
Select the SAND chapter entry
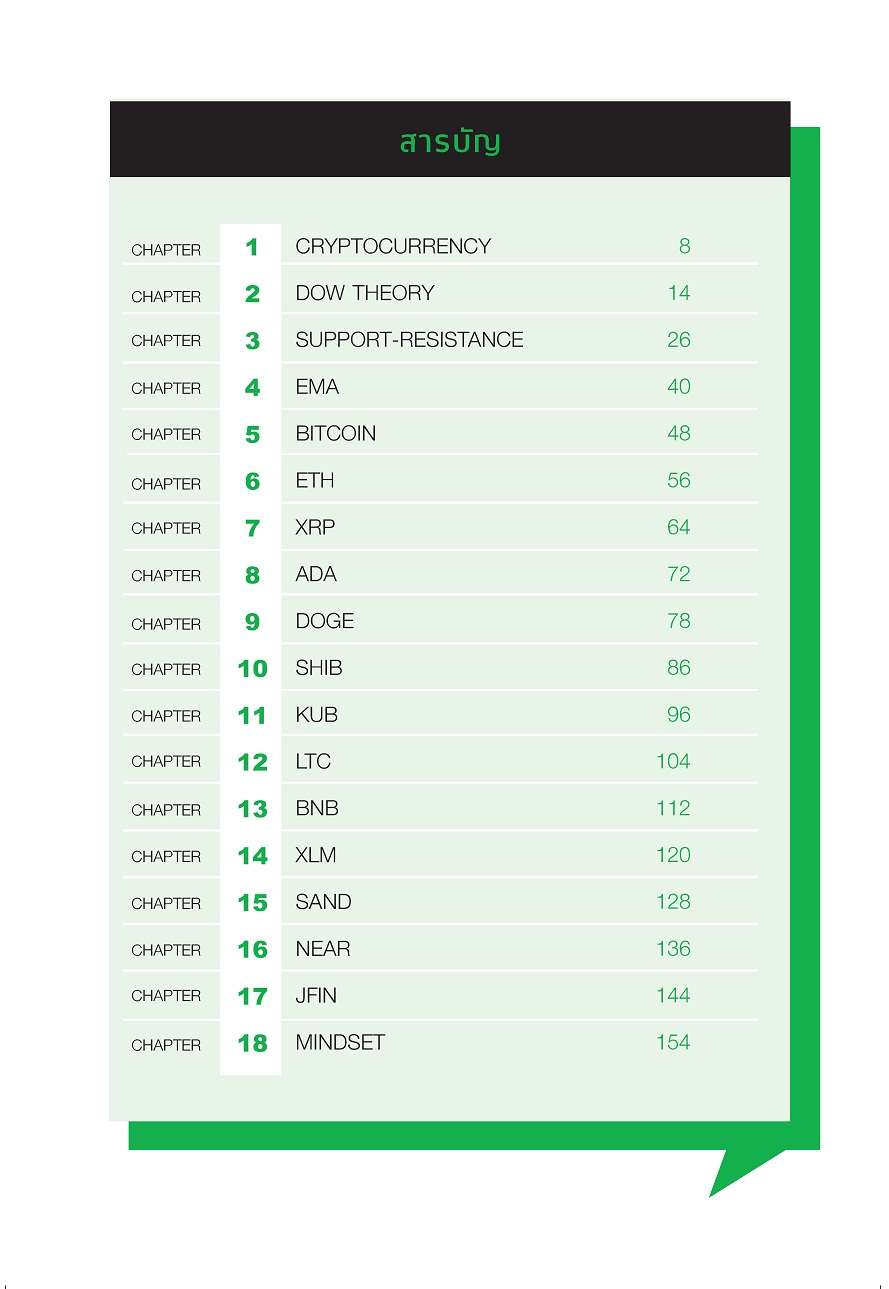(x=323, y=902)
